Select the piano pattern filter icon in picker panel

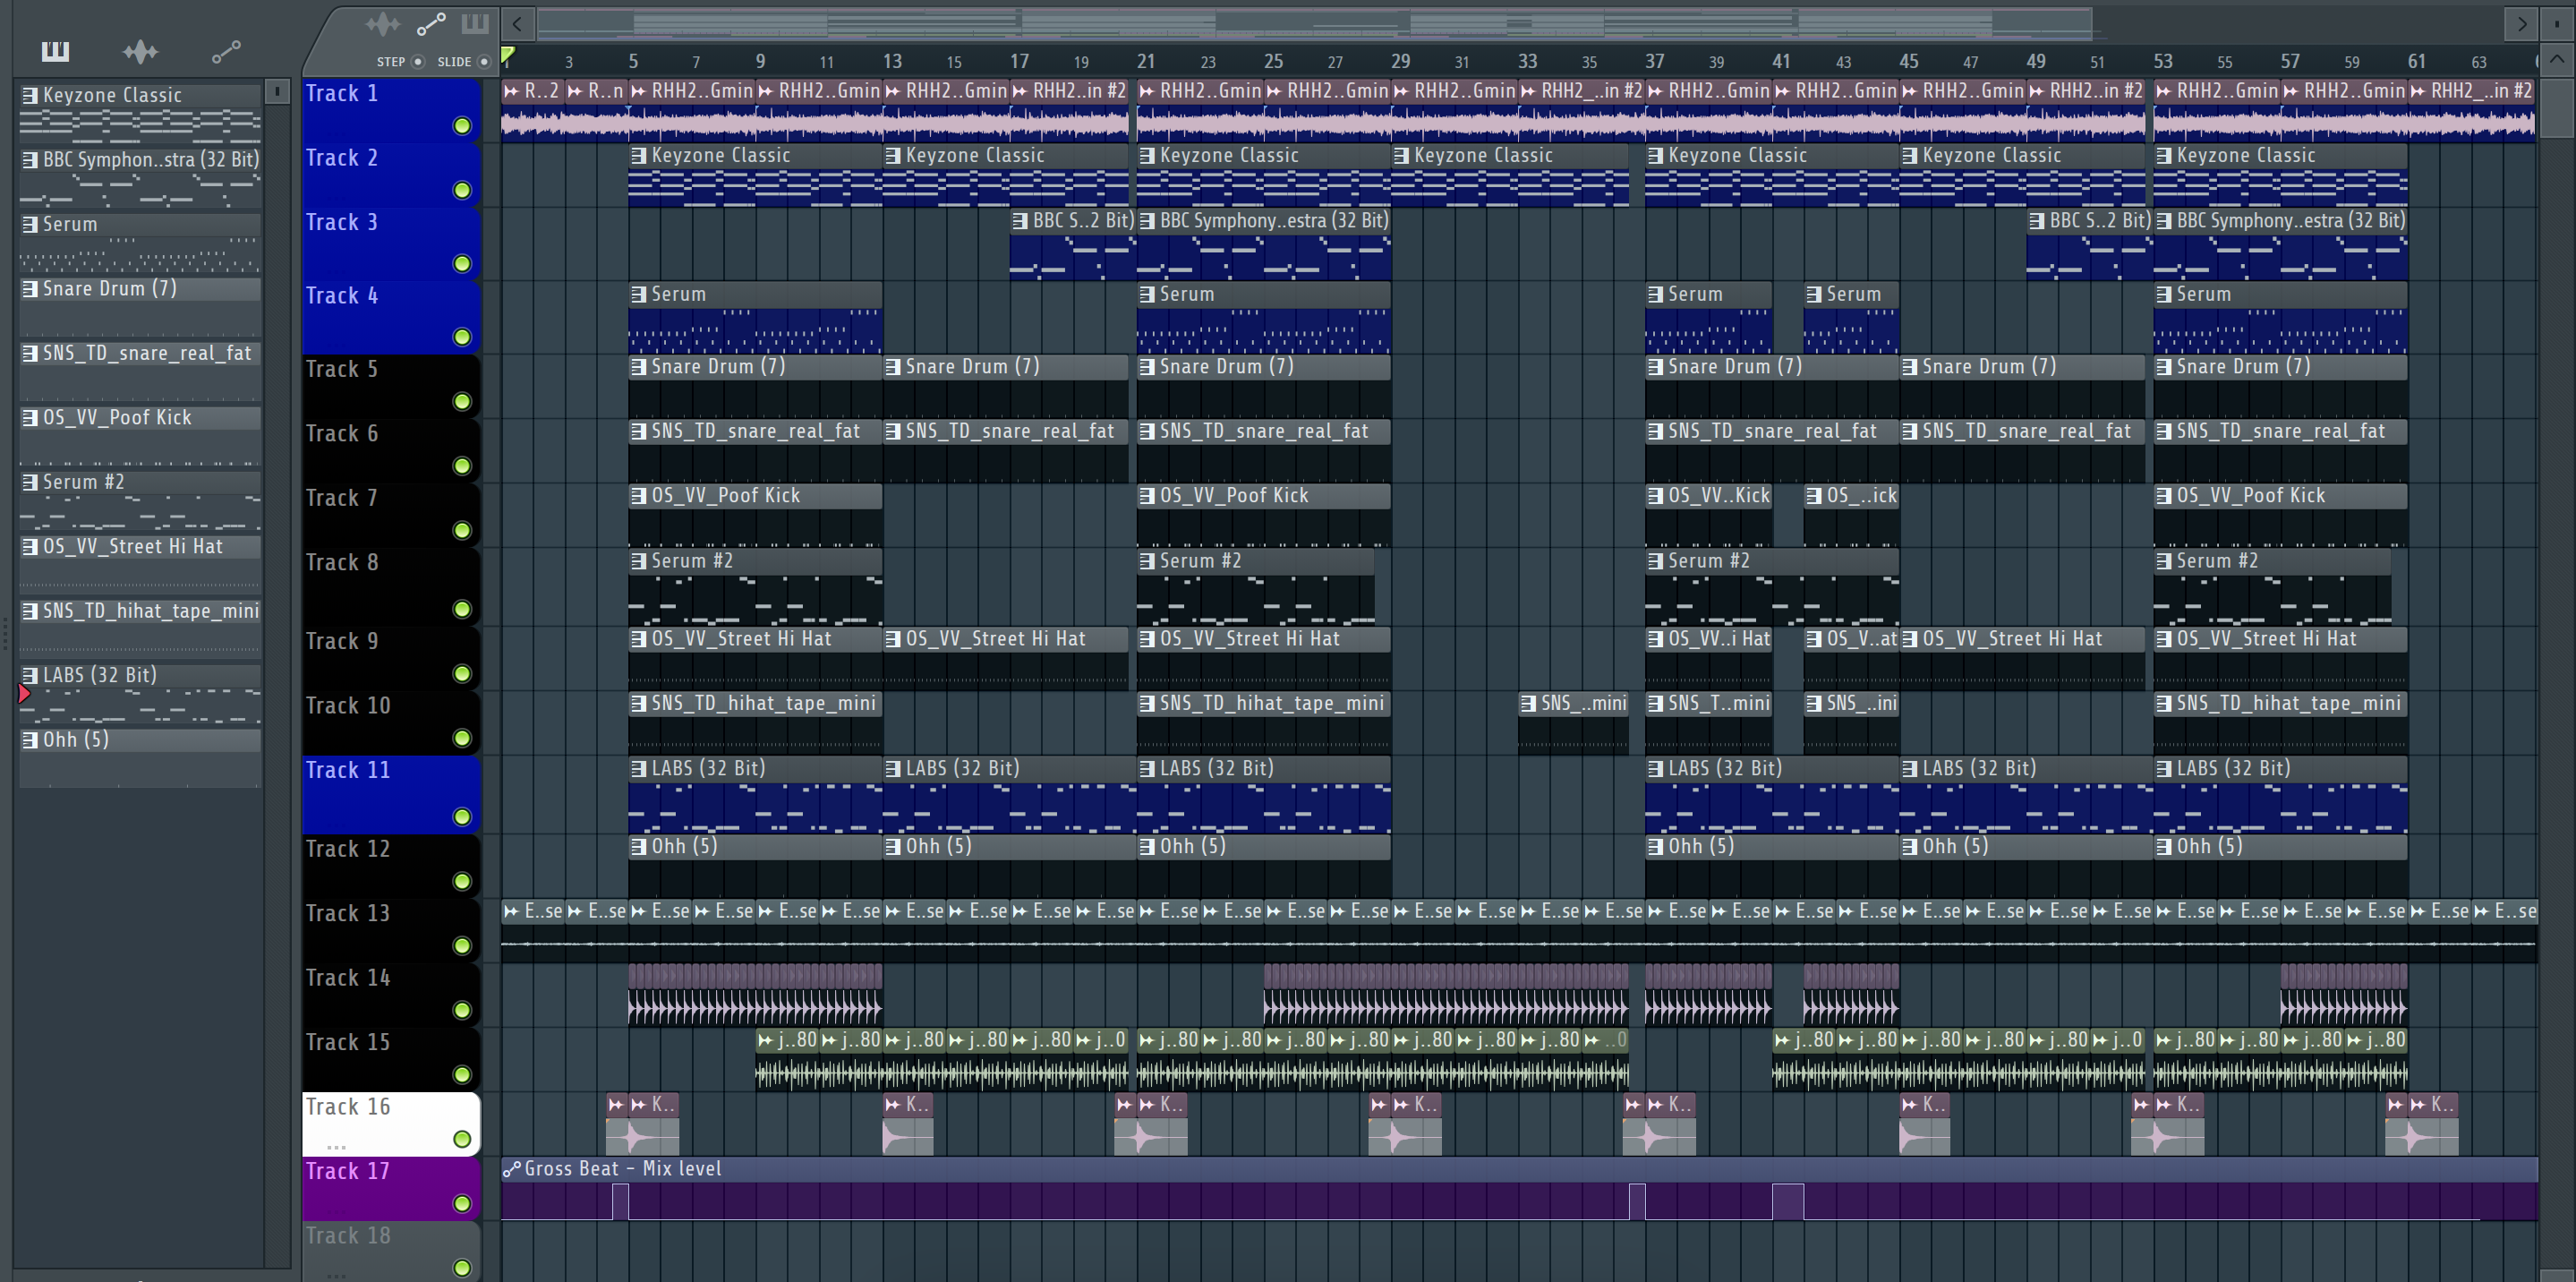(x=55, y=51)
